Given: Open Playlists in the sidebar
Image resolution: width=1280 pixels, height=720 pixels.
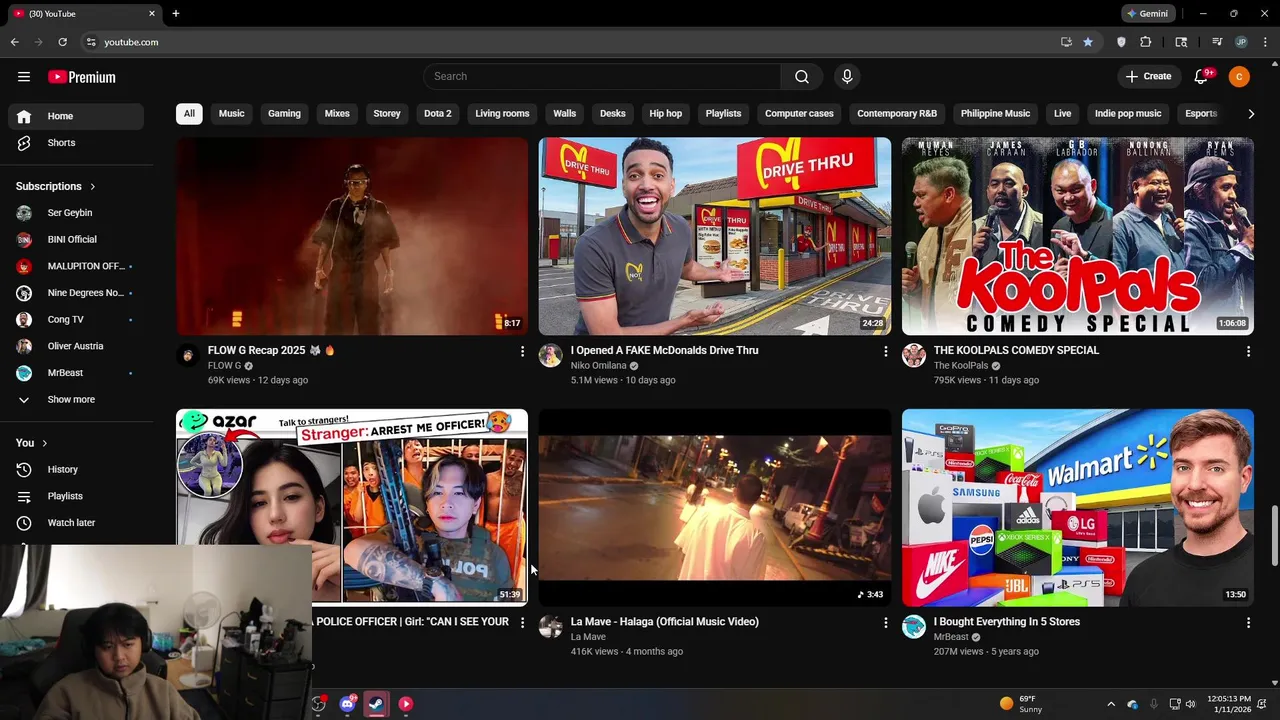Looking at the screenshot, I should [76, 496].
